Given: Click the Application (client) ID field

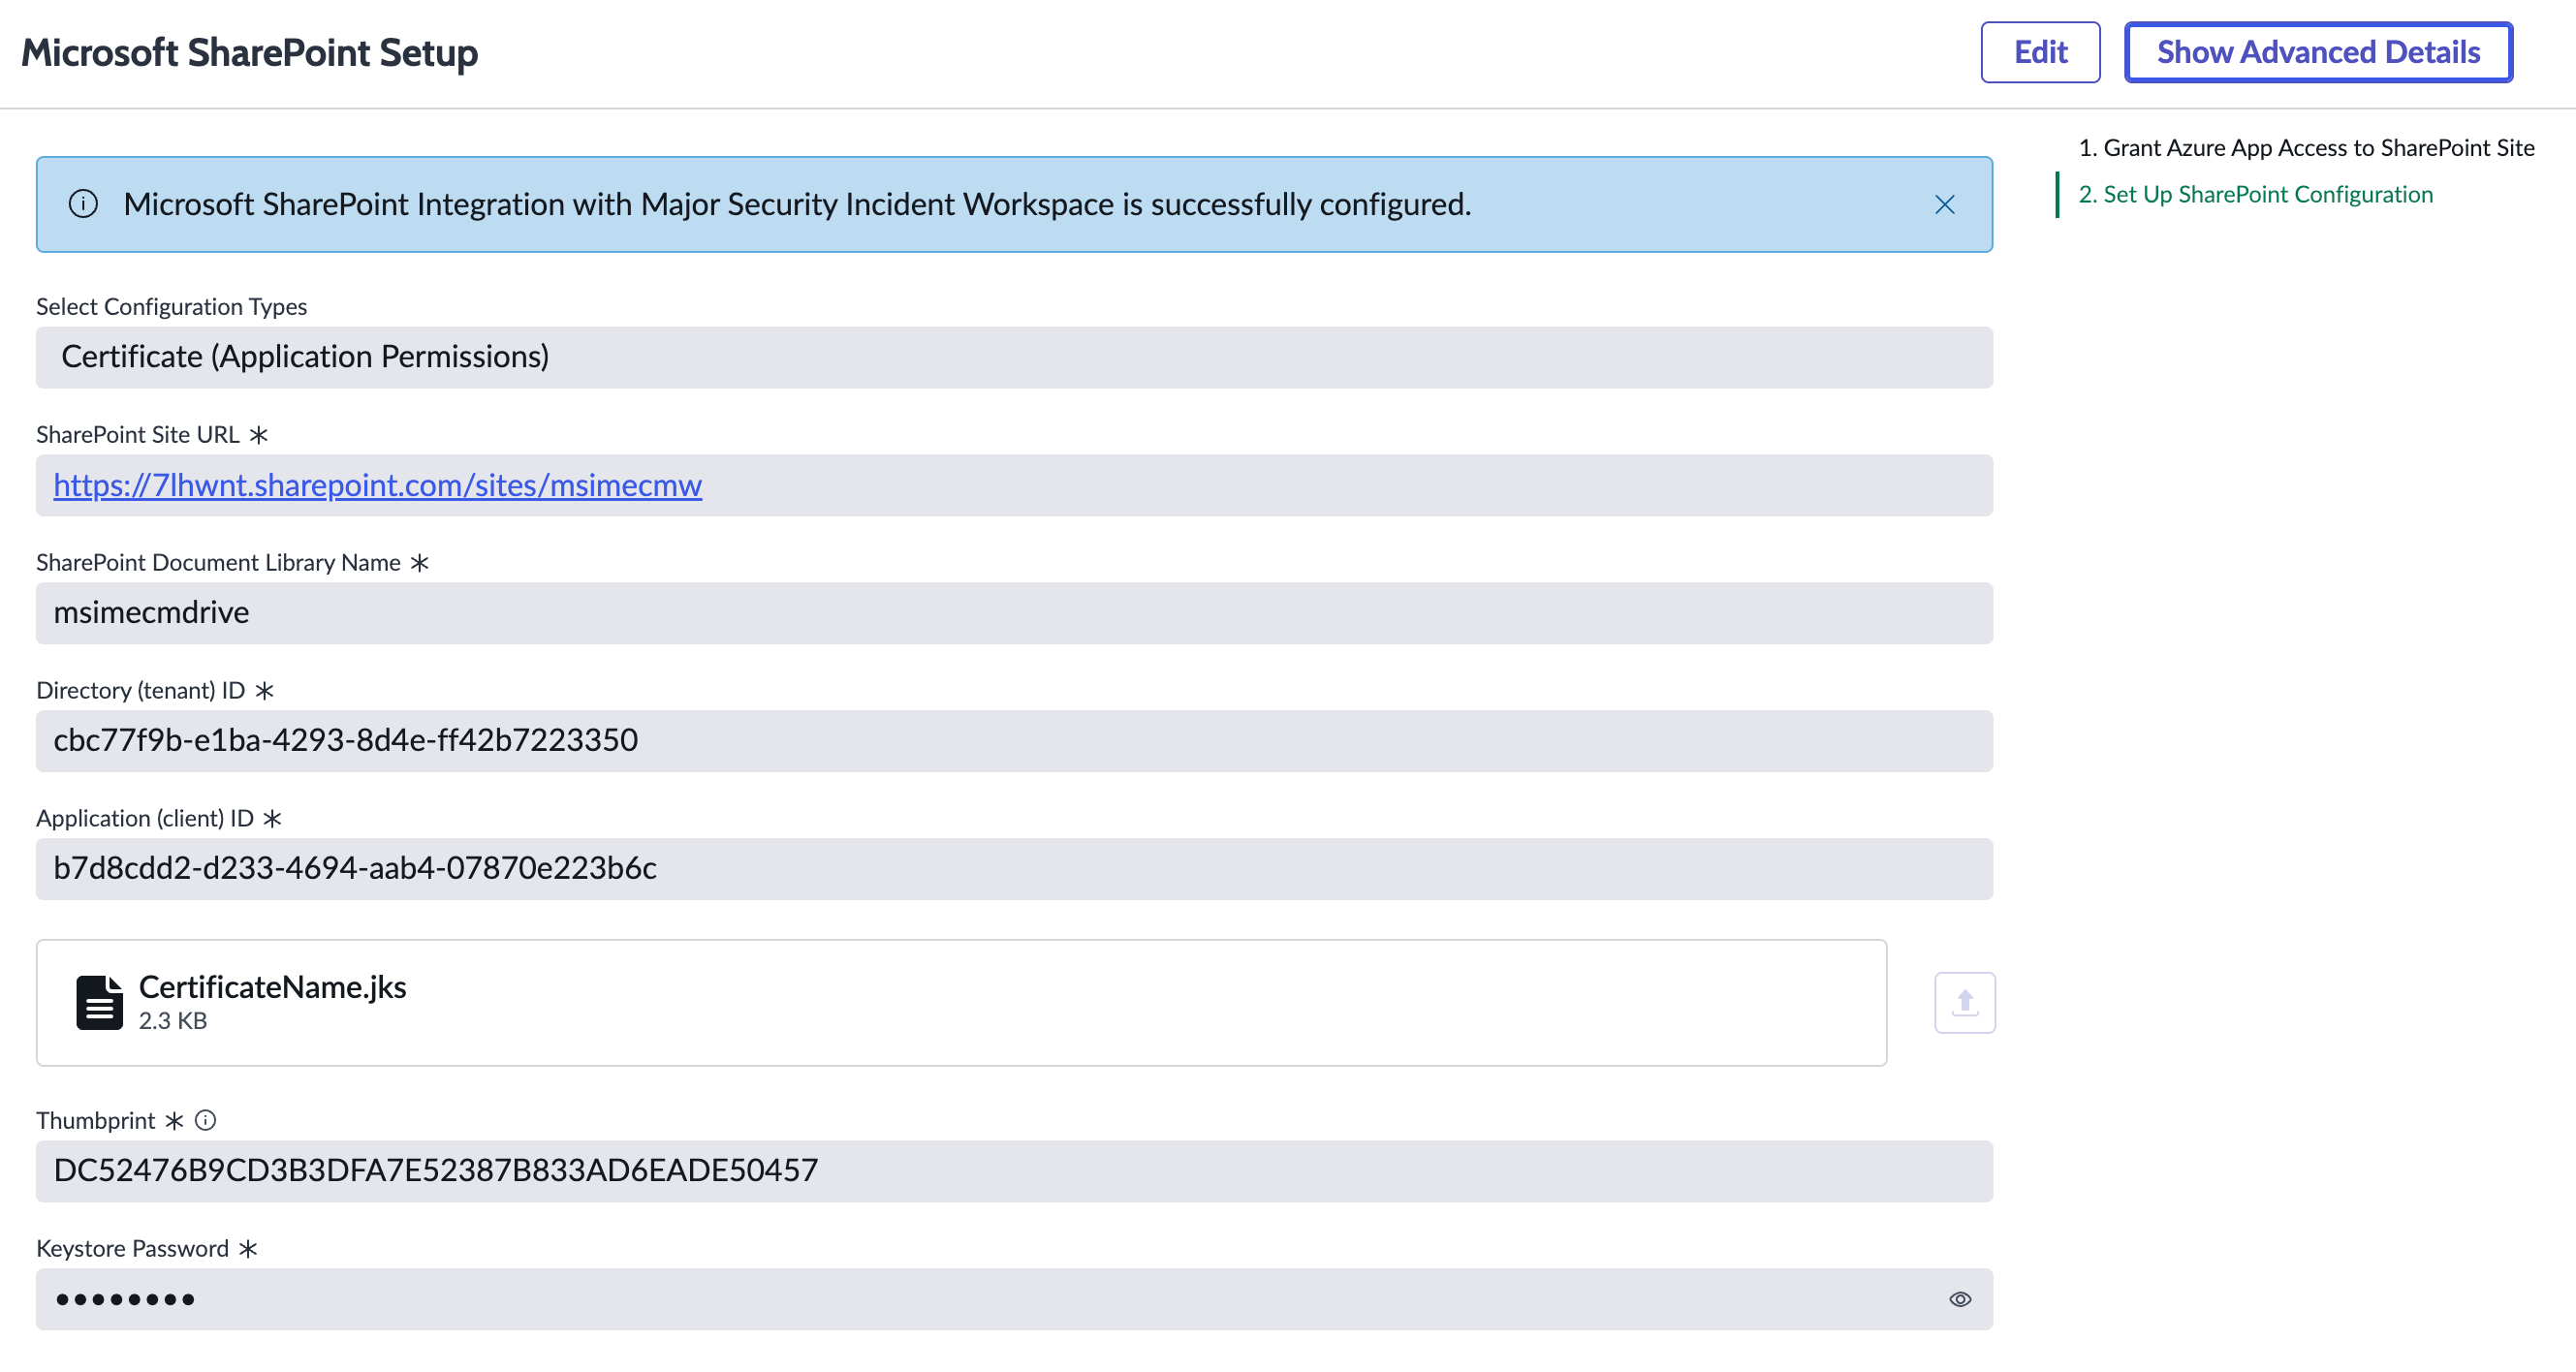Looking at the screenshot, I should click(1014, 869).
